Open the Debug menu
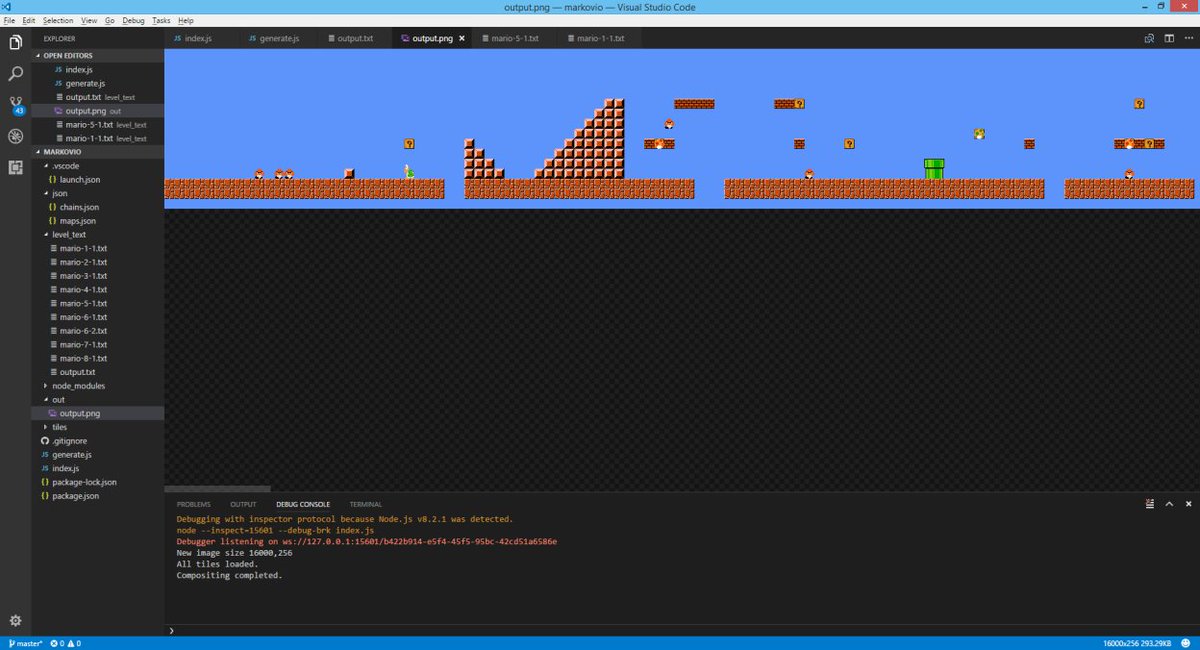Viewport: 1200px width, 650px height. (x=133, y=20)
